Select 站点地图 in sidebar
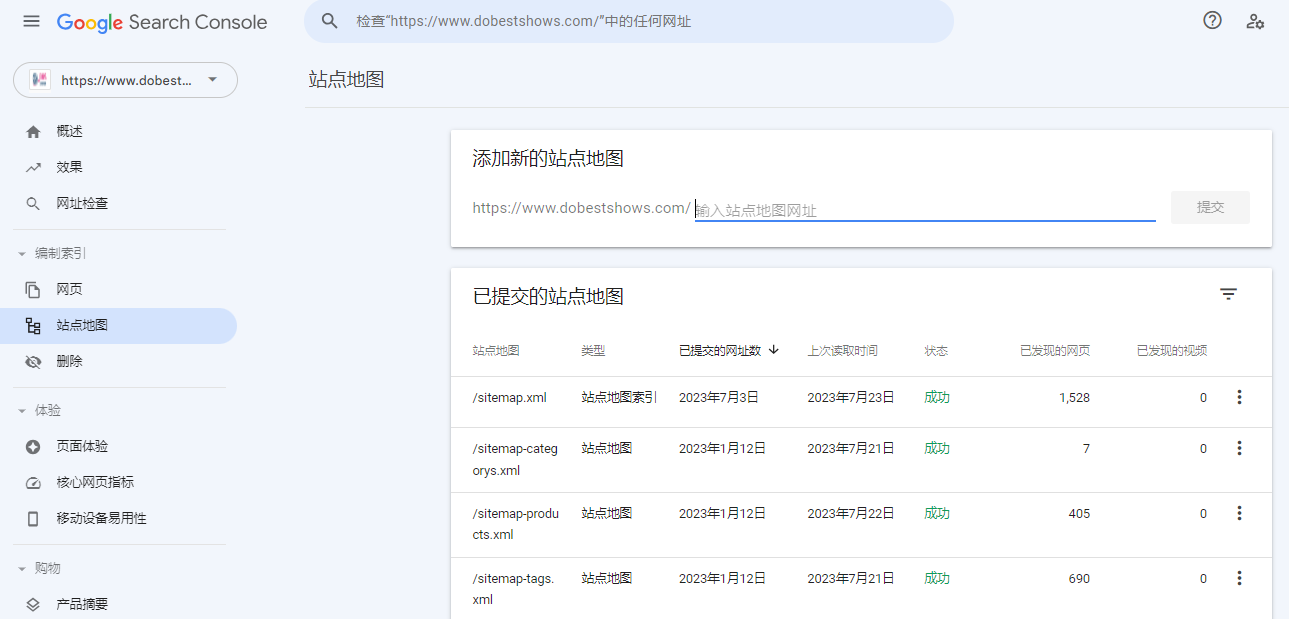Screen dimensions: 1289x619 point(118,326)
